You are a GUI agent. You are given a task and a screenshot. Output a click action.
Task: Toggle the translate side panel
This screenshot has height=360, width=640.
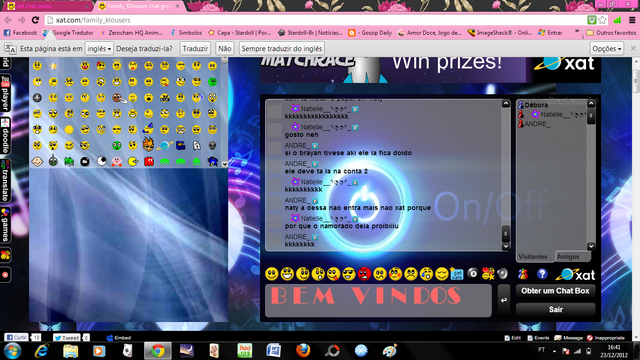click(x=5, y=180)
